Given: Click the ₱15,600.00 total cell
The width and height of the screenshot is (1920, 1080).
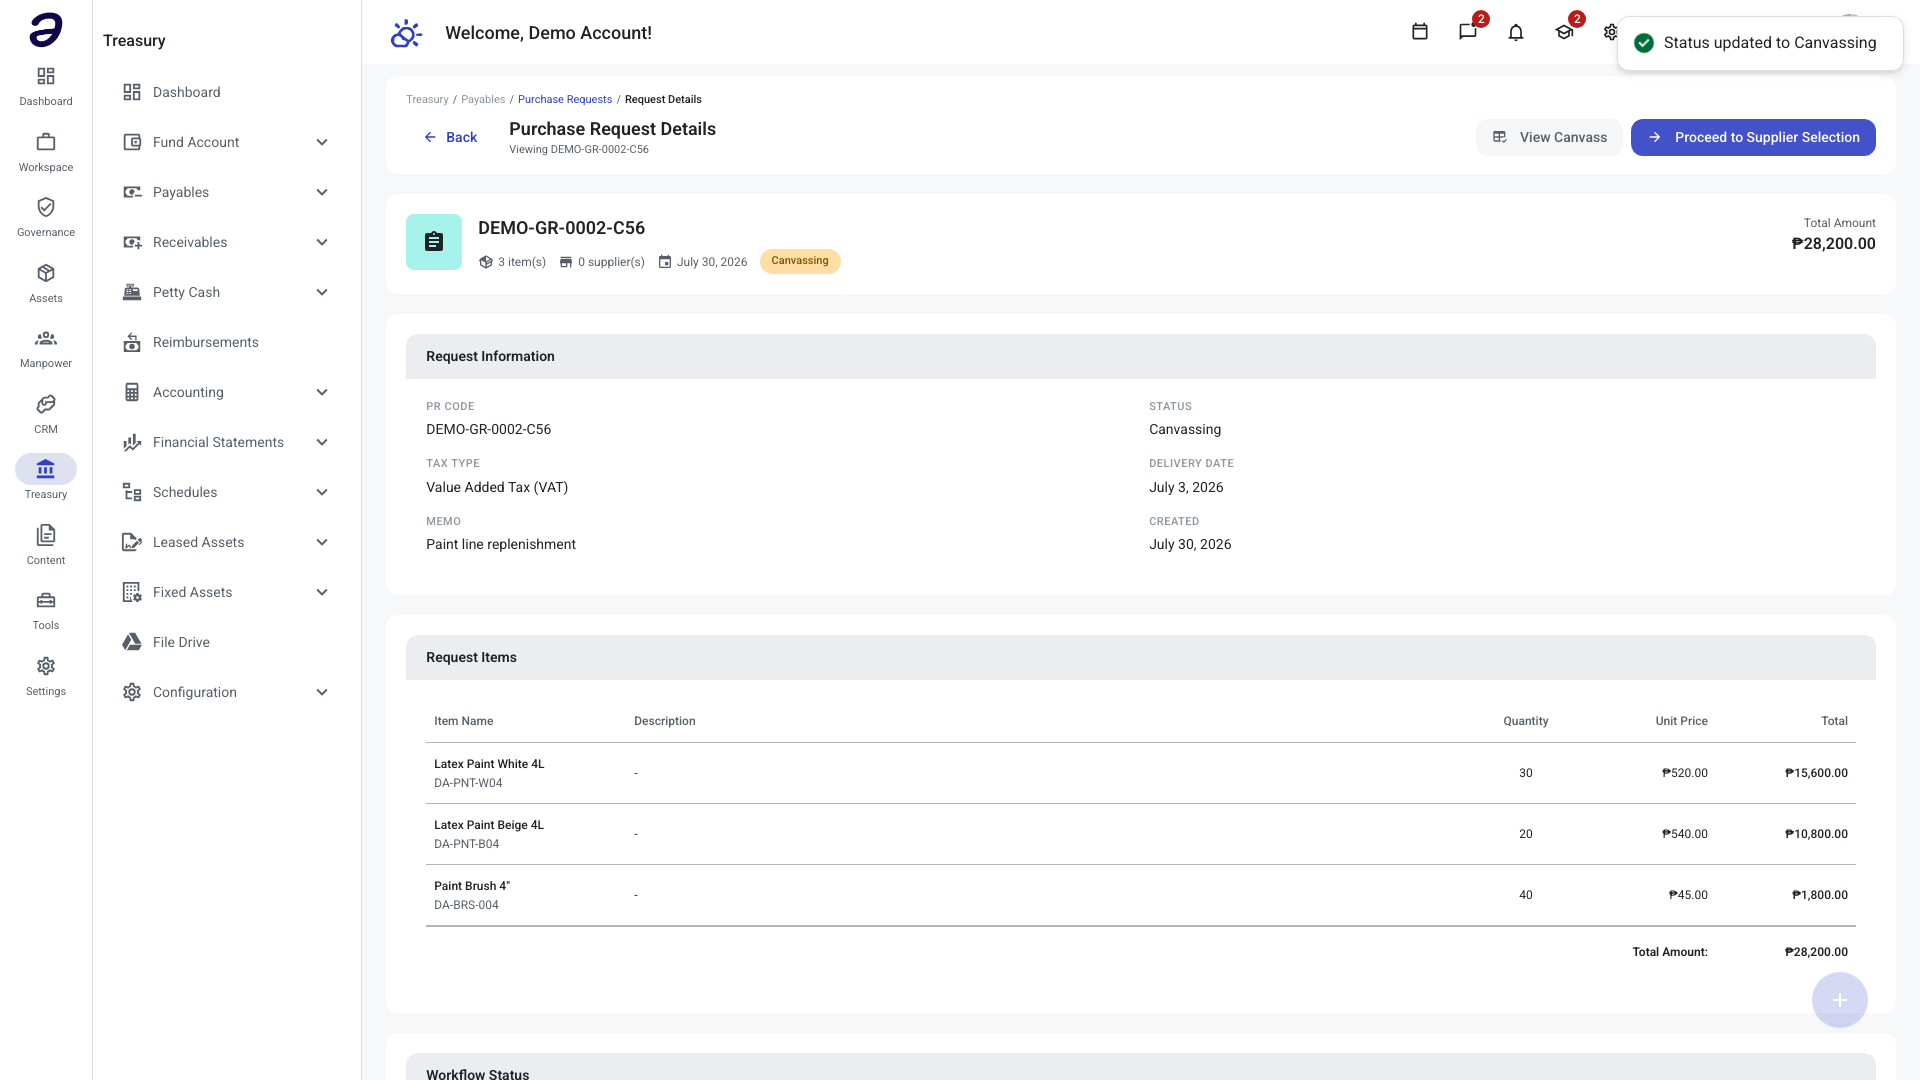Looking at the screenshot, I should 1816,773.
